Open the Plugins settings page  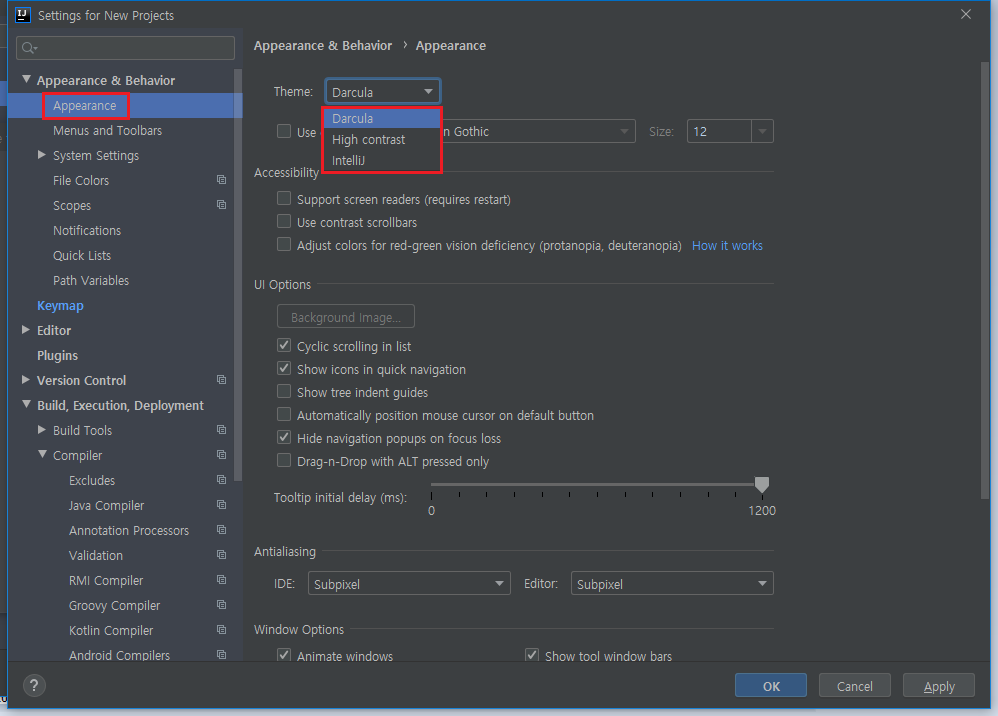click(57, 355)
